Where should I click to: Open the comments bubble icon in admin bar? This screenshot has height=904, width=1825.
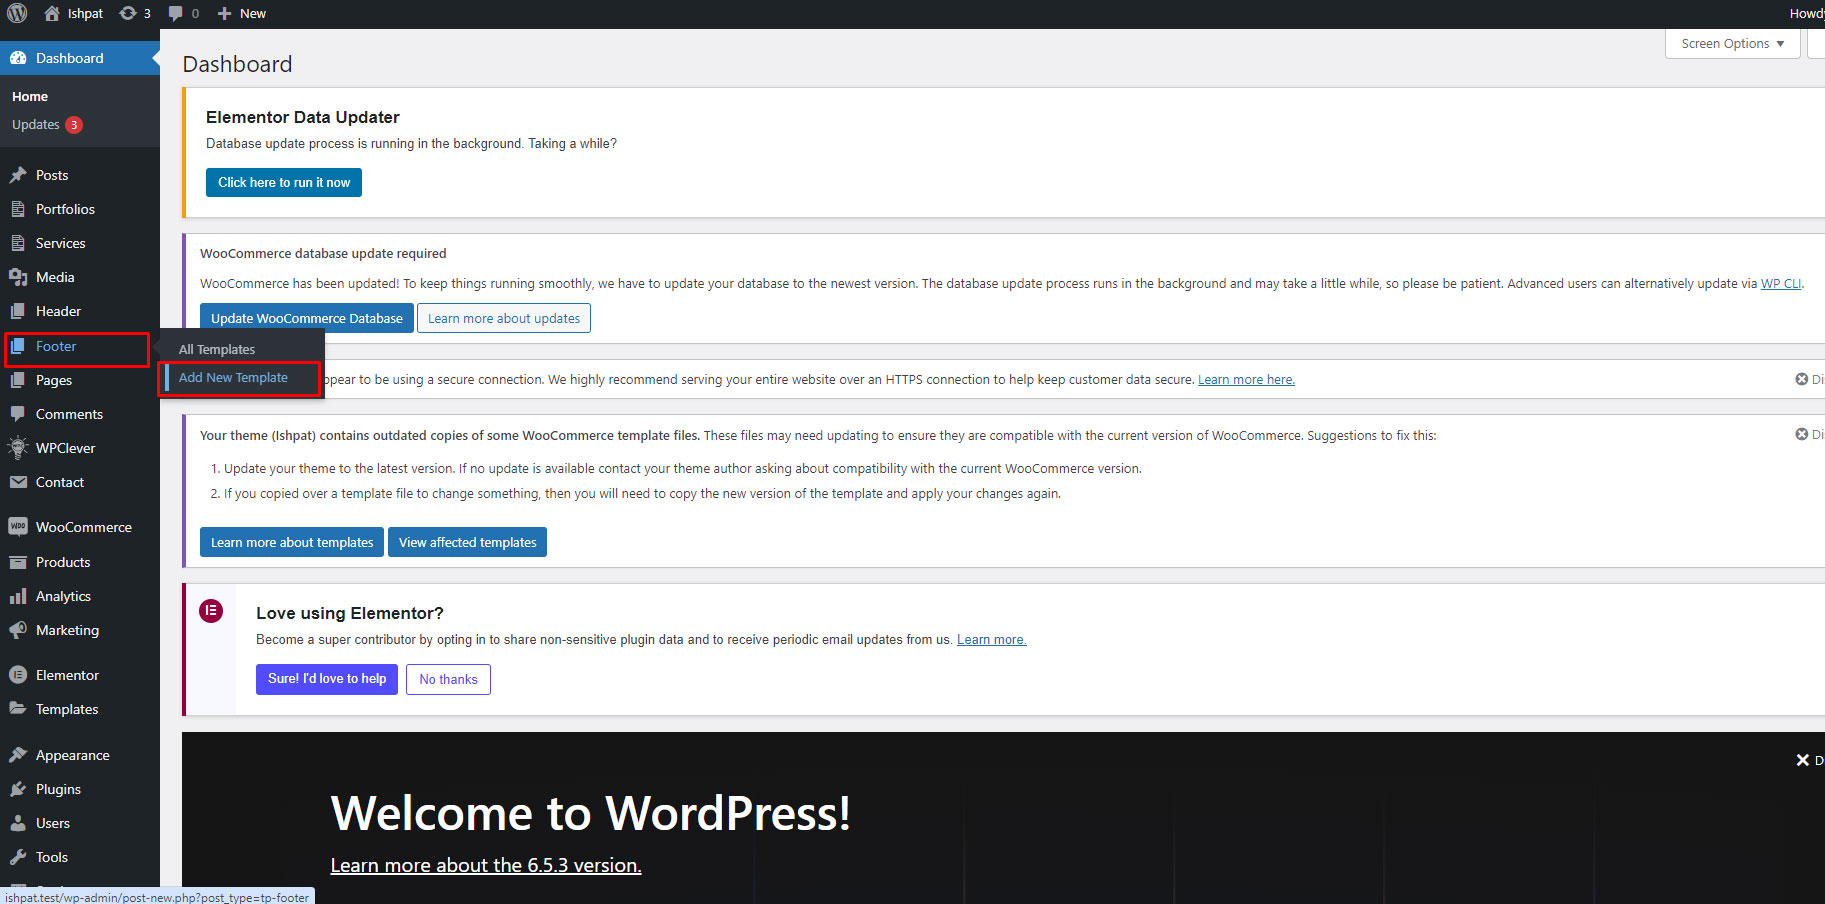176,13
